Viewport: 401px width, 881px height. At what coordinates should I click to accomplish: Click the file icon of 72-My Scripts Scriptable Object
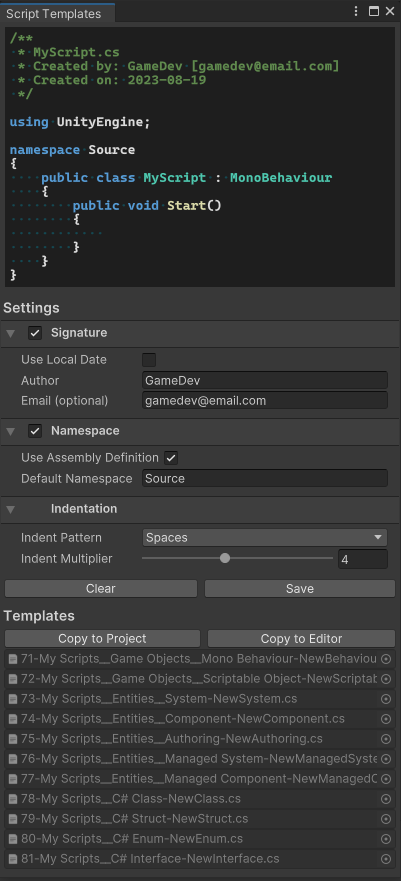[13, 679]
